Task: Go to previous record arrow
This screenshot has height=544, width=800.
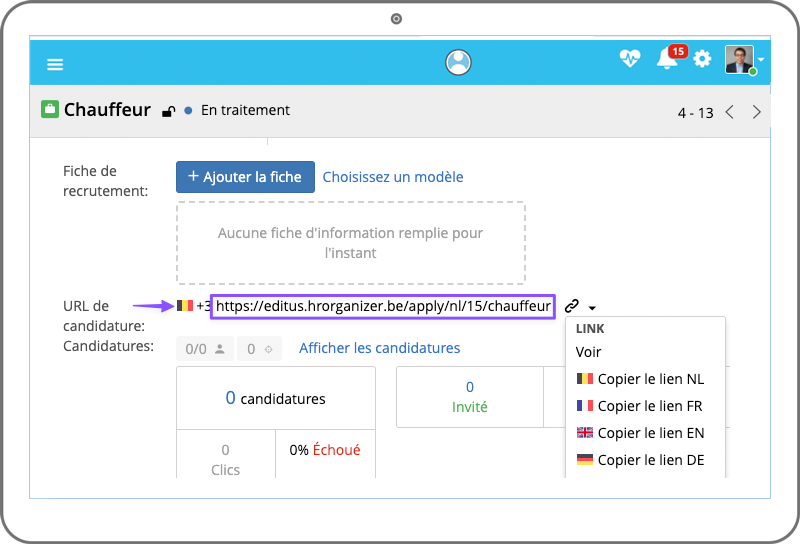Action: point(730,112)
